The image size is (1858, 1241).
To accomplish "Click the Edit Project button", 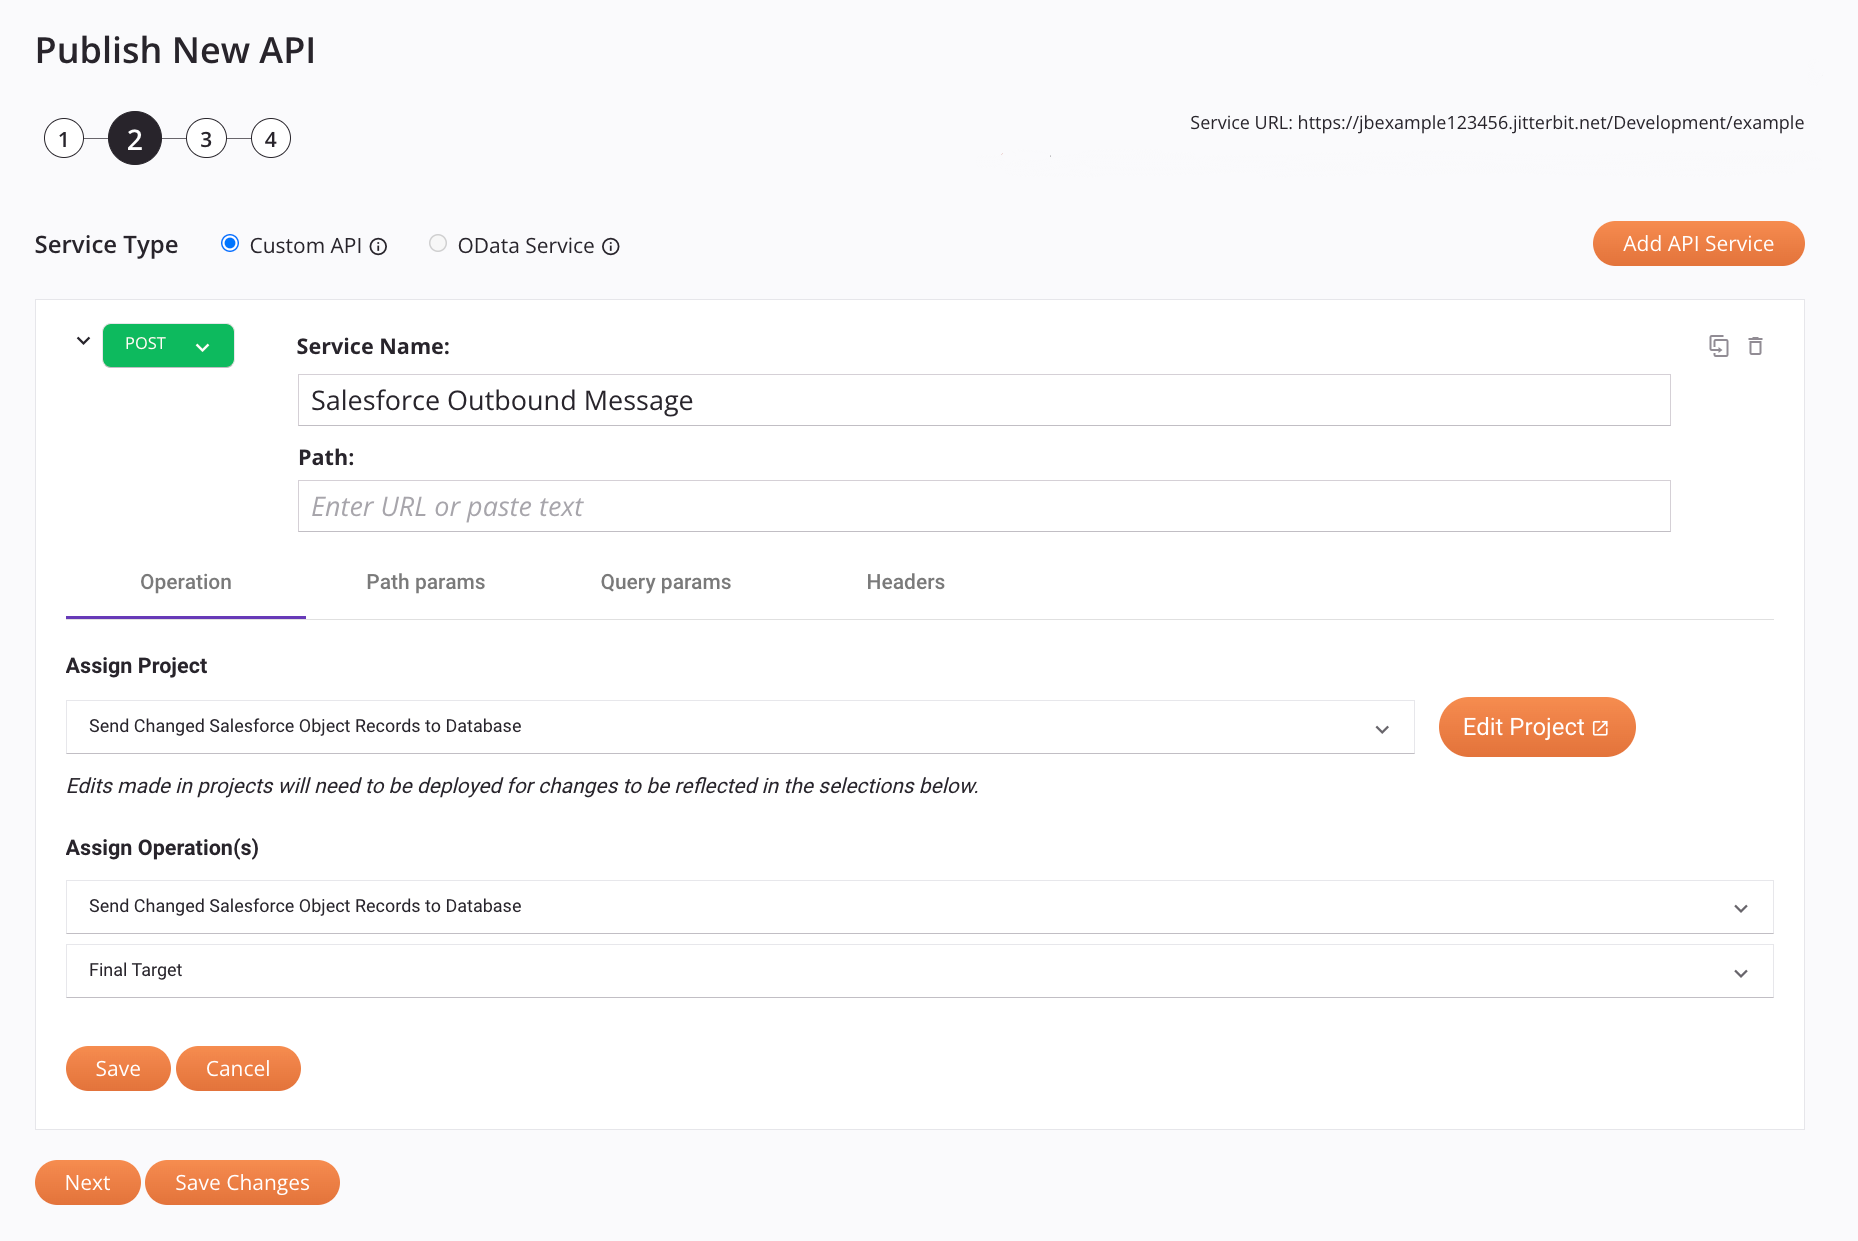I will [1536, 727].
